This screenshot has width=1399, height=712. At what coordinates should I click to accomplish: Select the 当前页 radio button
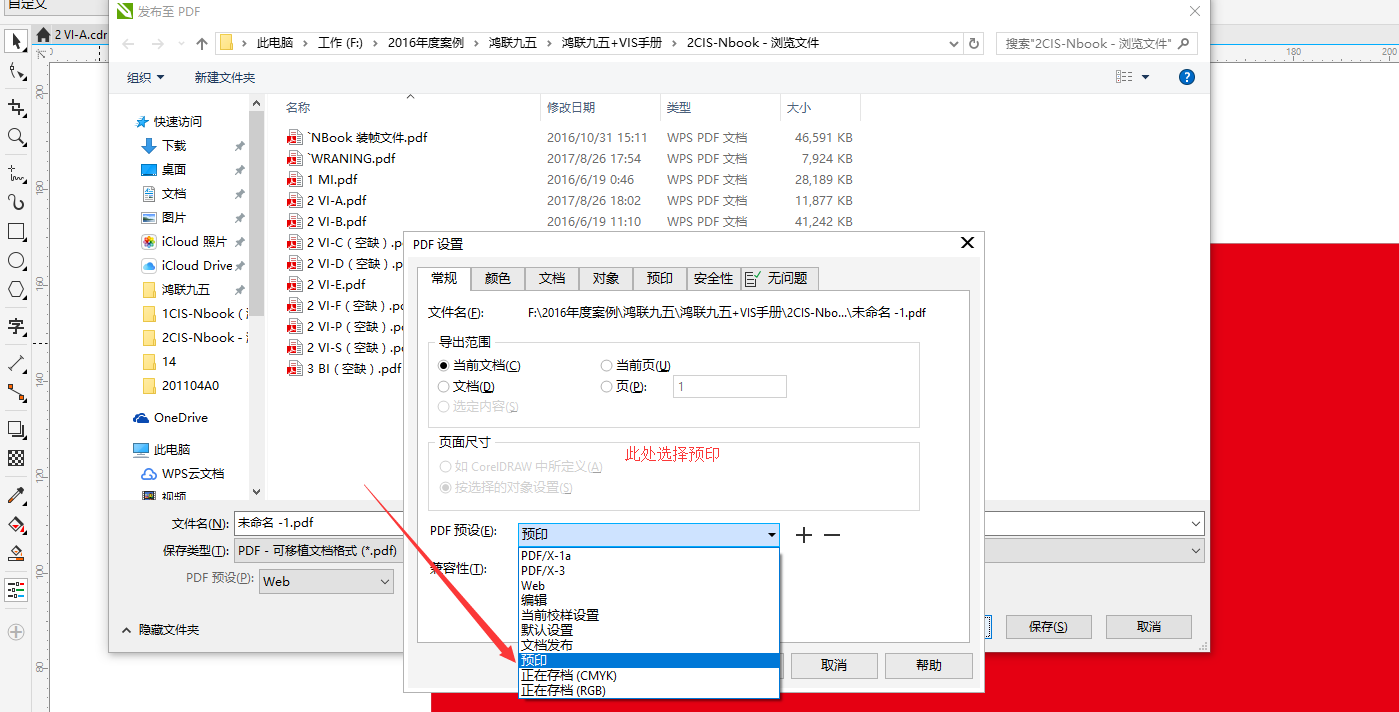click(606, 366)
